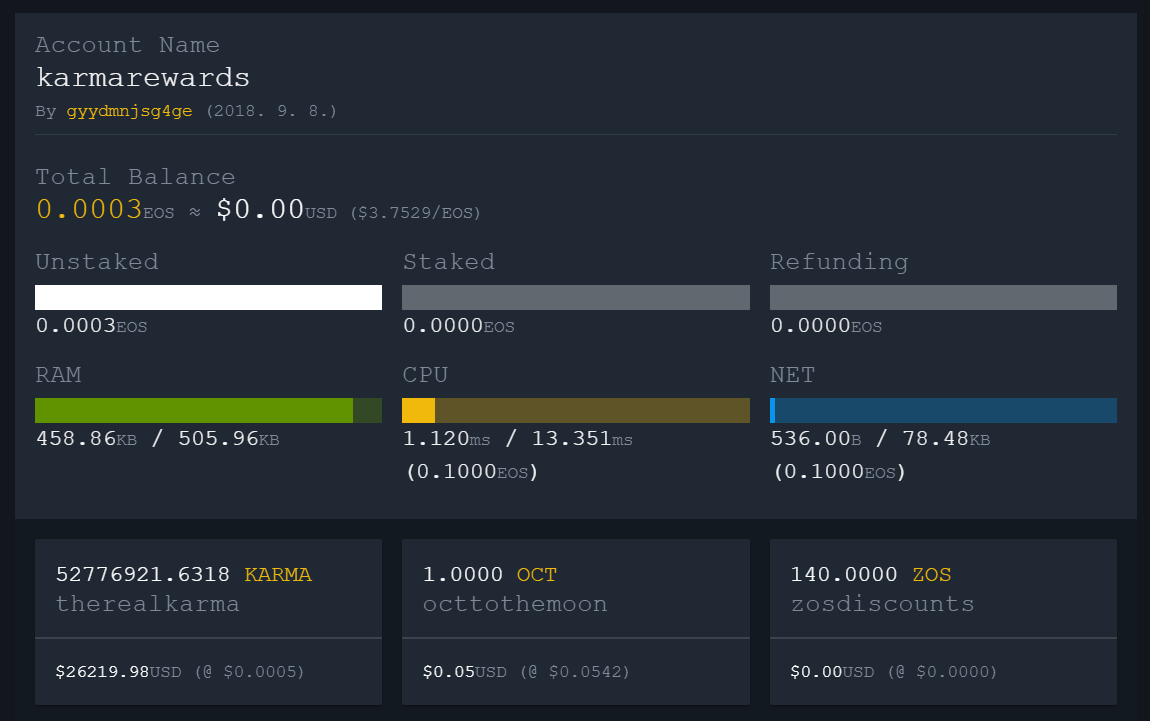
Task: Open octtothemoon contract name
Action: 515,604
